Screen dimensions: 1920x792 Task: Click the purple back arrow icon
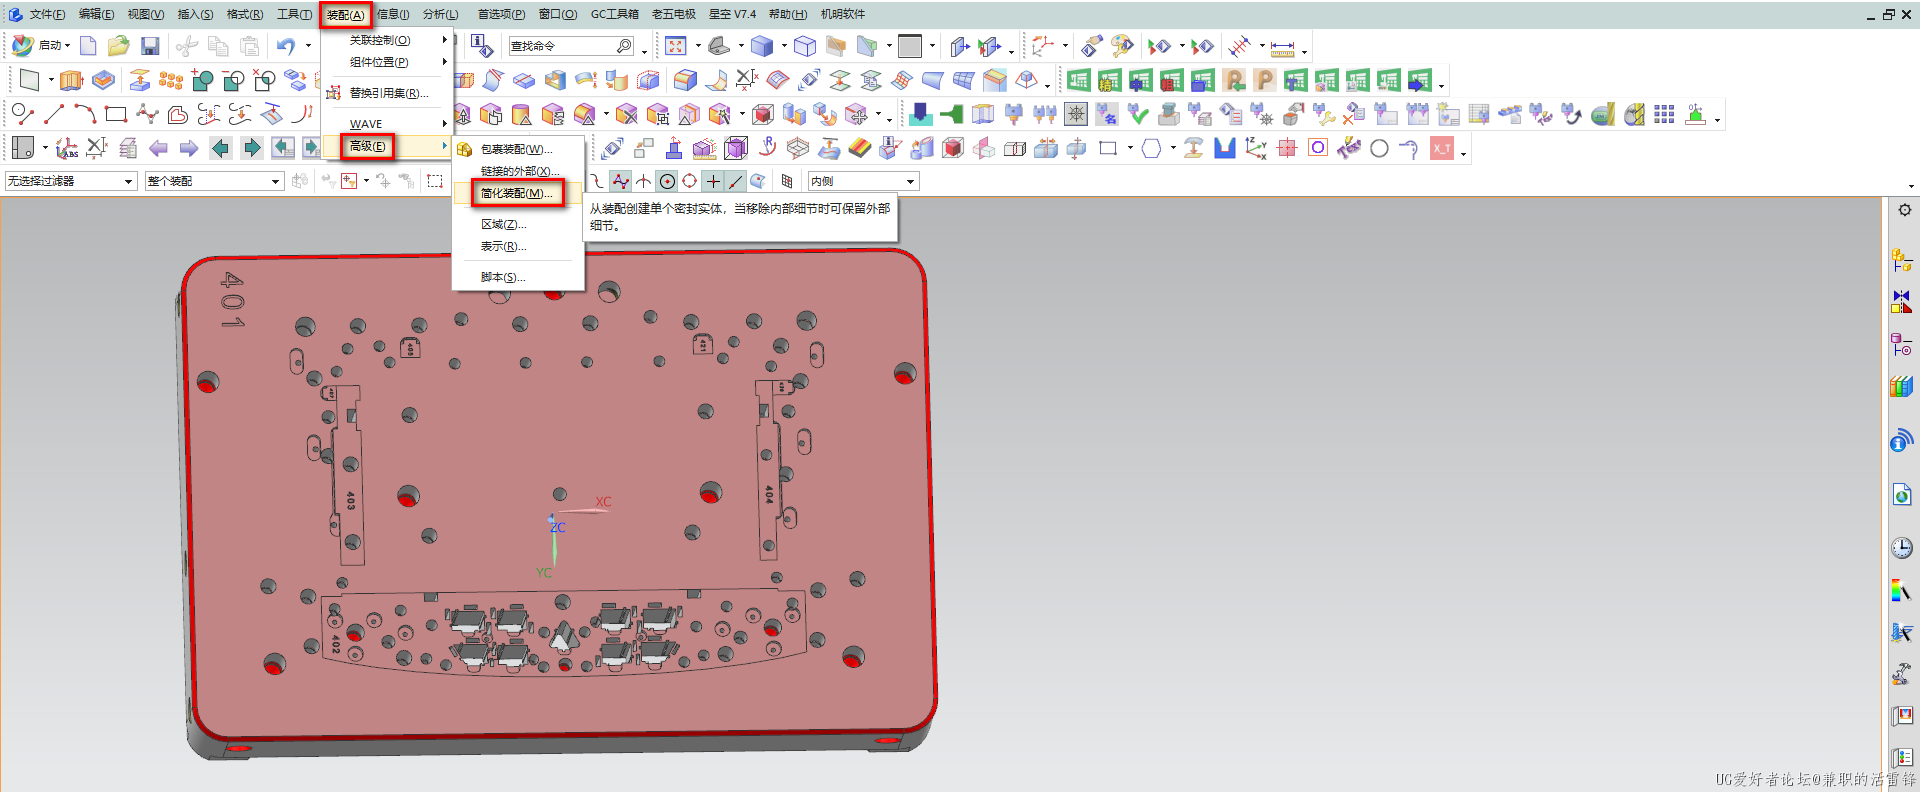coord(158,149)
